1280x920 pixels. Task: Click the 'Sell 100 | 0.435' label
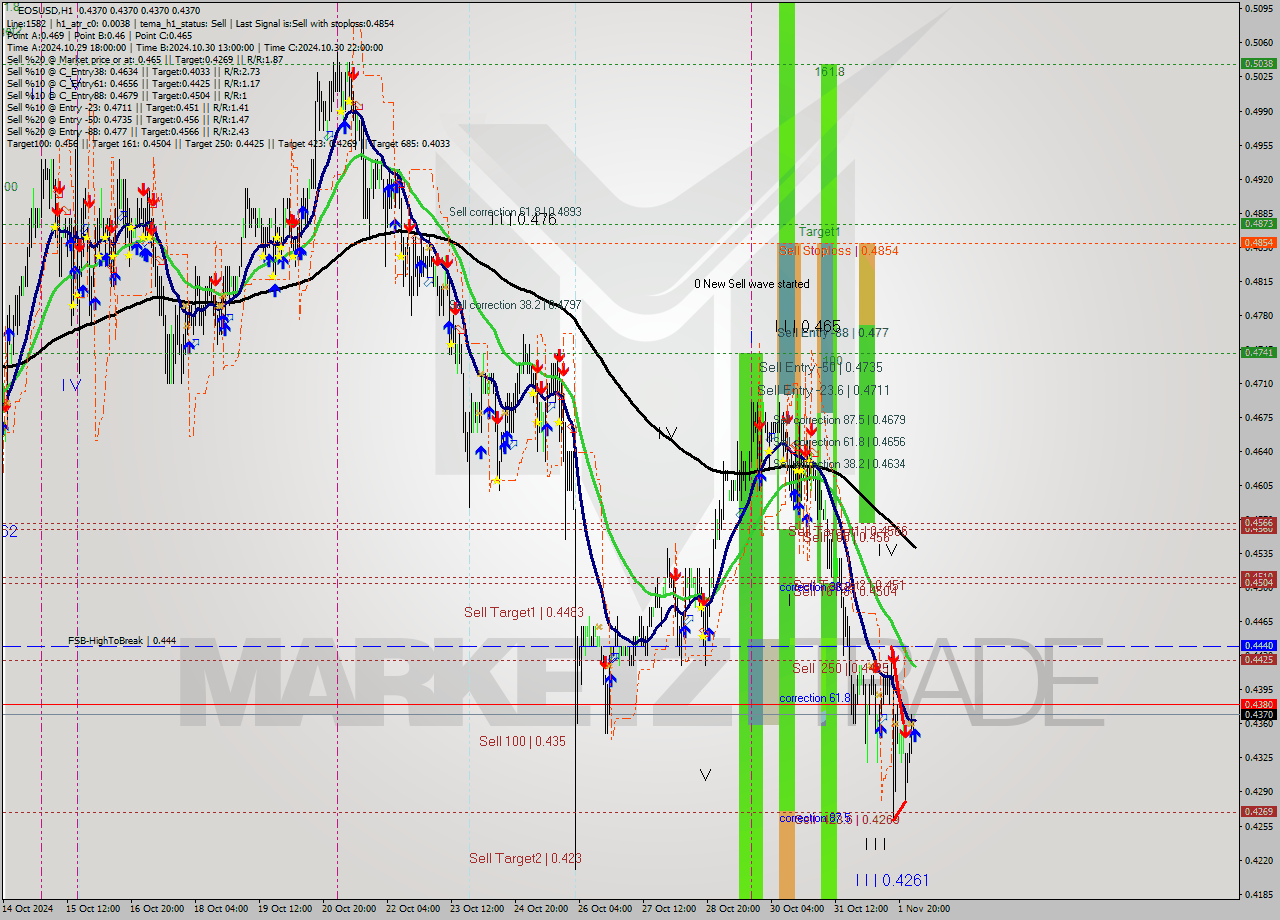point(522,741)
